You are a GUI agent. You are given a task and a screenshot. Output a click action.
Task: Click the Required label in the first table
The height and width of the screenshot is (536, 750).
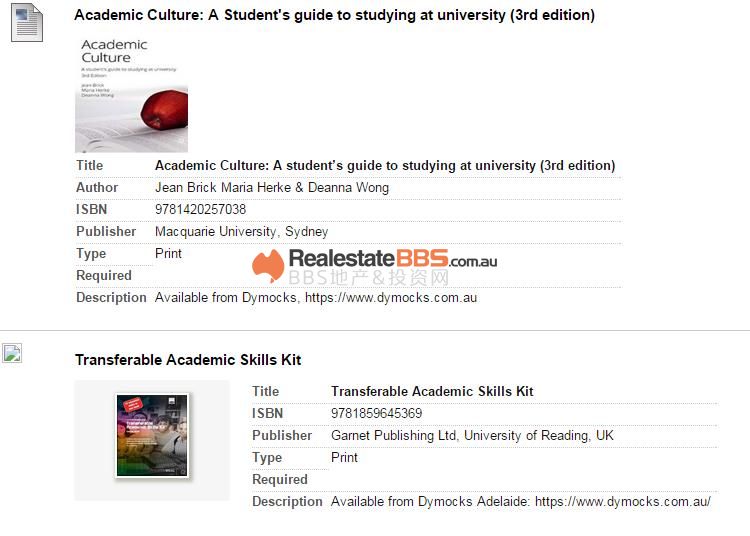point(104,275)
